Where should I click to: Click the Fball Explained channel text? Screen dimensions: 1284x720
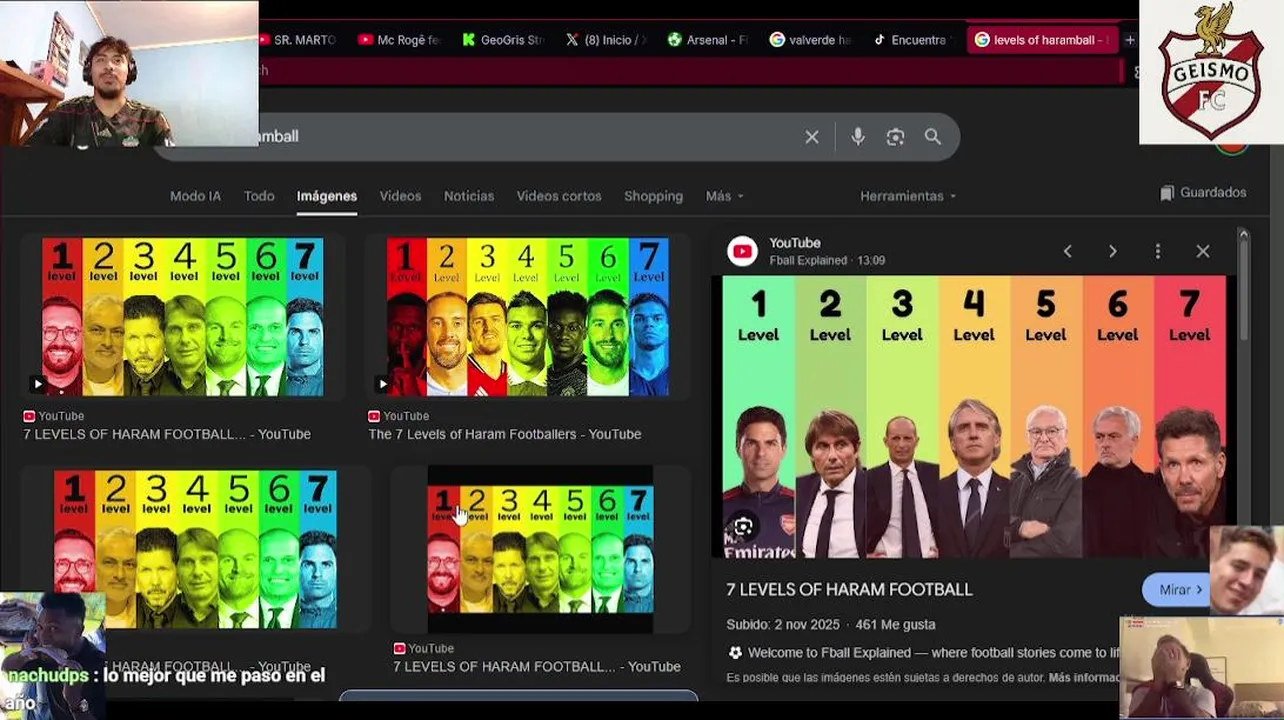811,260
